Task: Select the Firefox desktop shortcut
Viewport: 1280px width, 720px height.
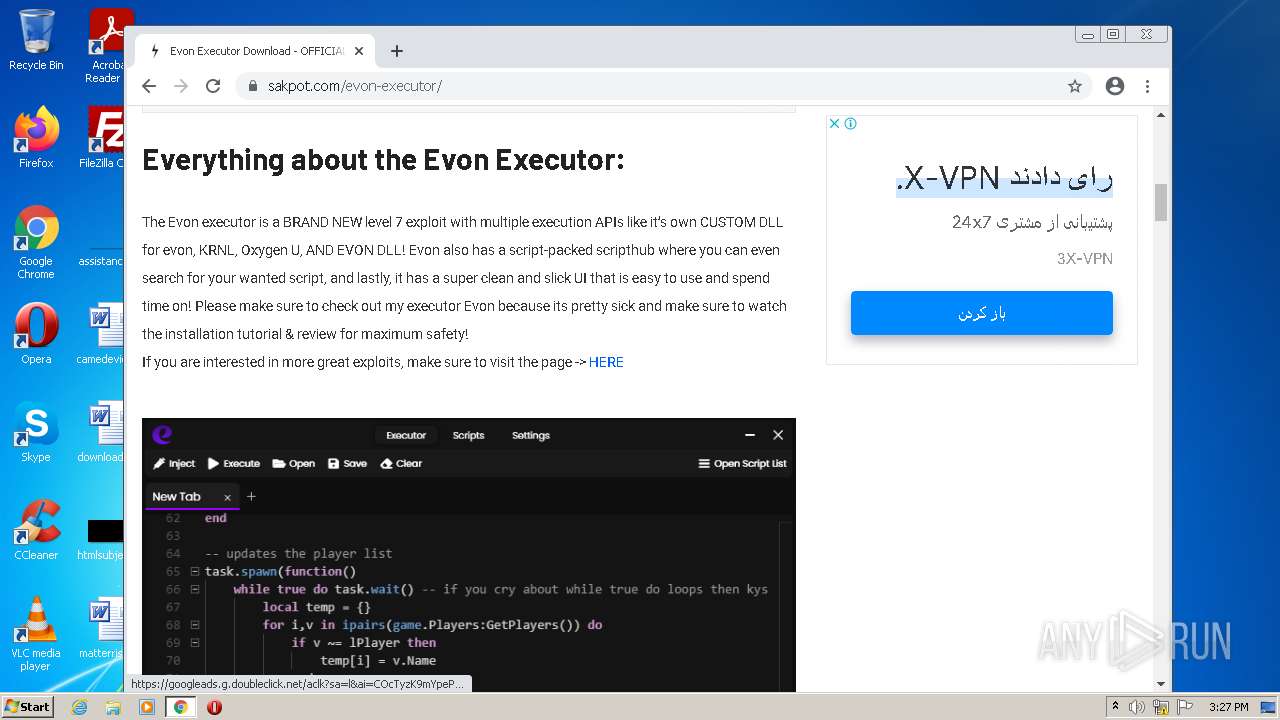Action: [x=36, y=137]
